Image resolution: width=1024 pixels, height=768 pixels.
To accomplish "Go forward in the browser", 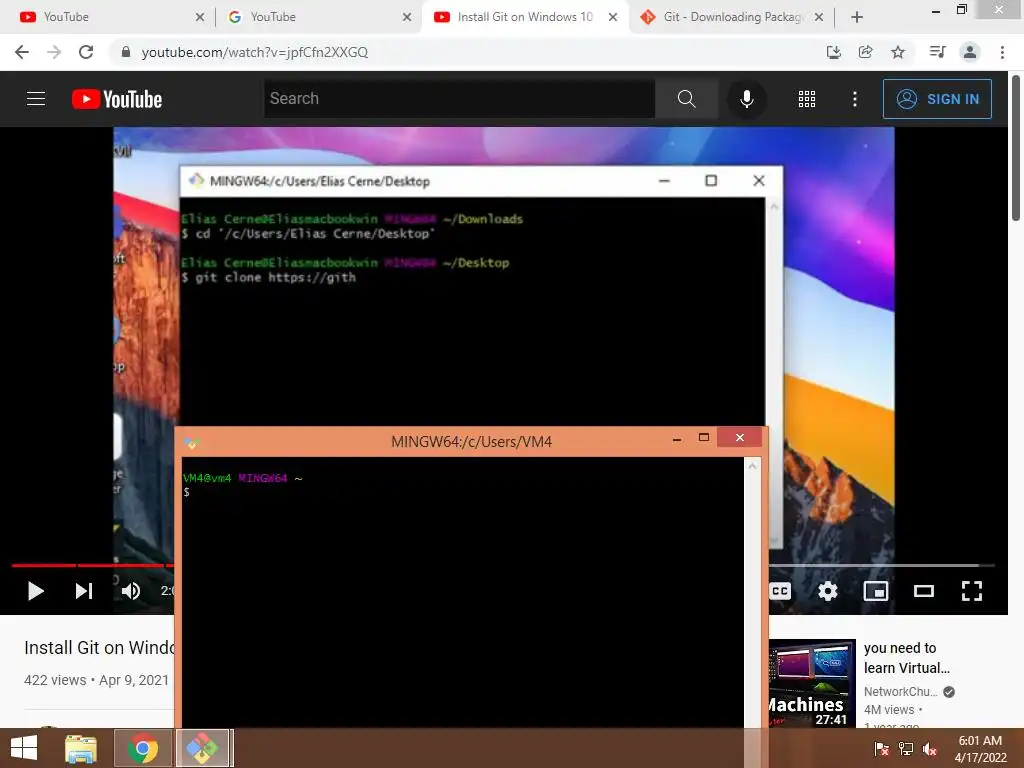I will point(54,52).
